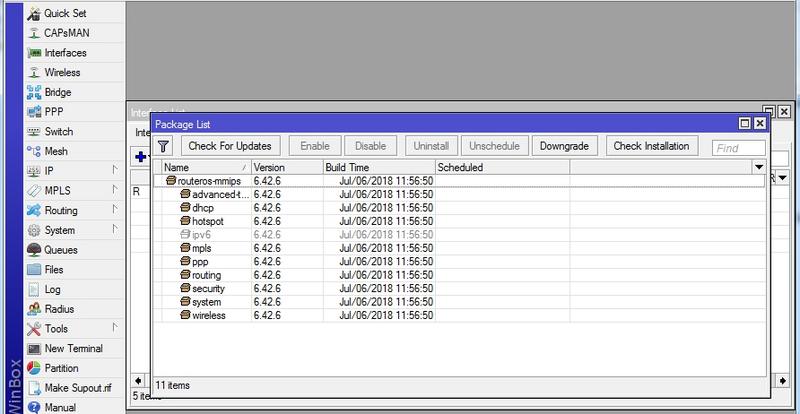The image size is (800, 414).
Task: Click the Disable package button
Action: click(370, 146)
